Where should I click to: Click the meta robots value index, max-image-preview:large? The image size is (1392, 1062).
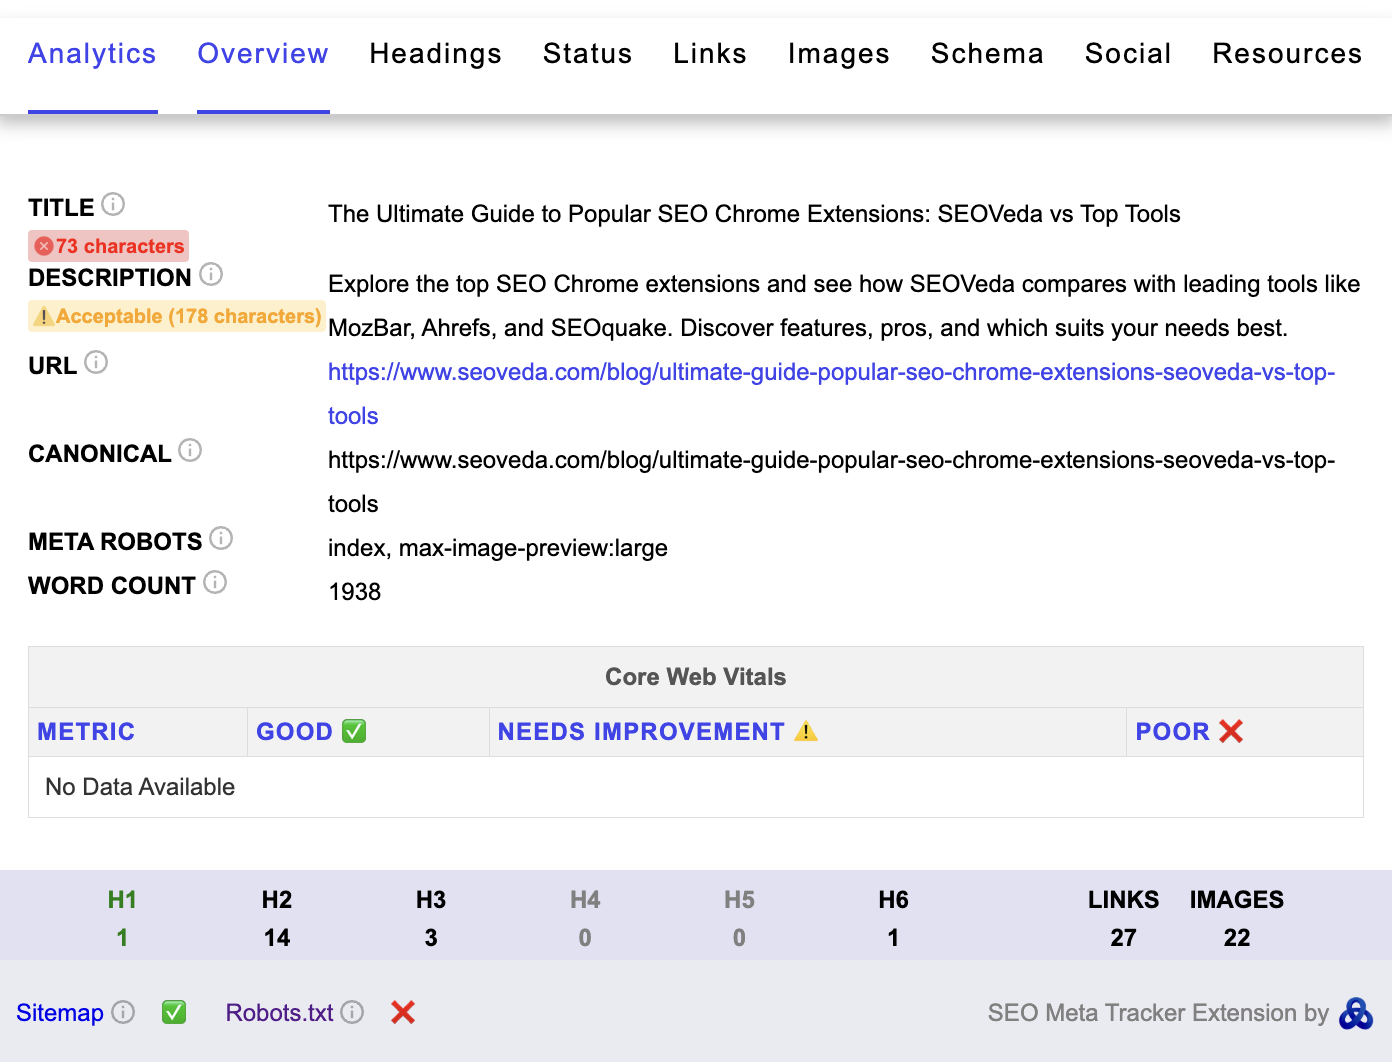(498, 548)
